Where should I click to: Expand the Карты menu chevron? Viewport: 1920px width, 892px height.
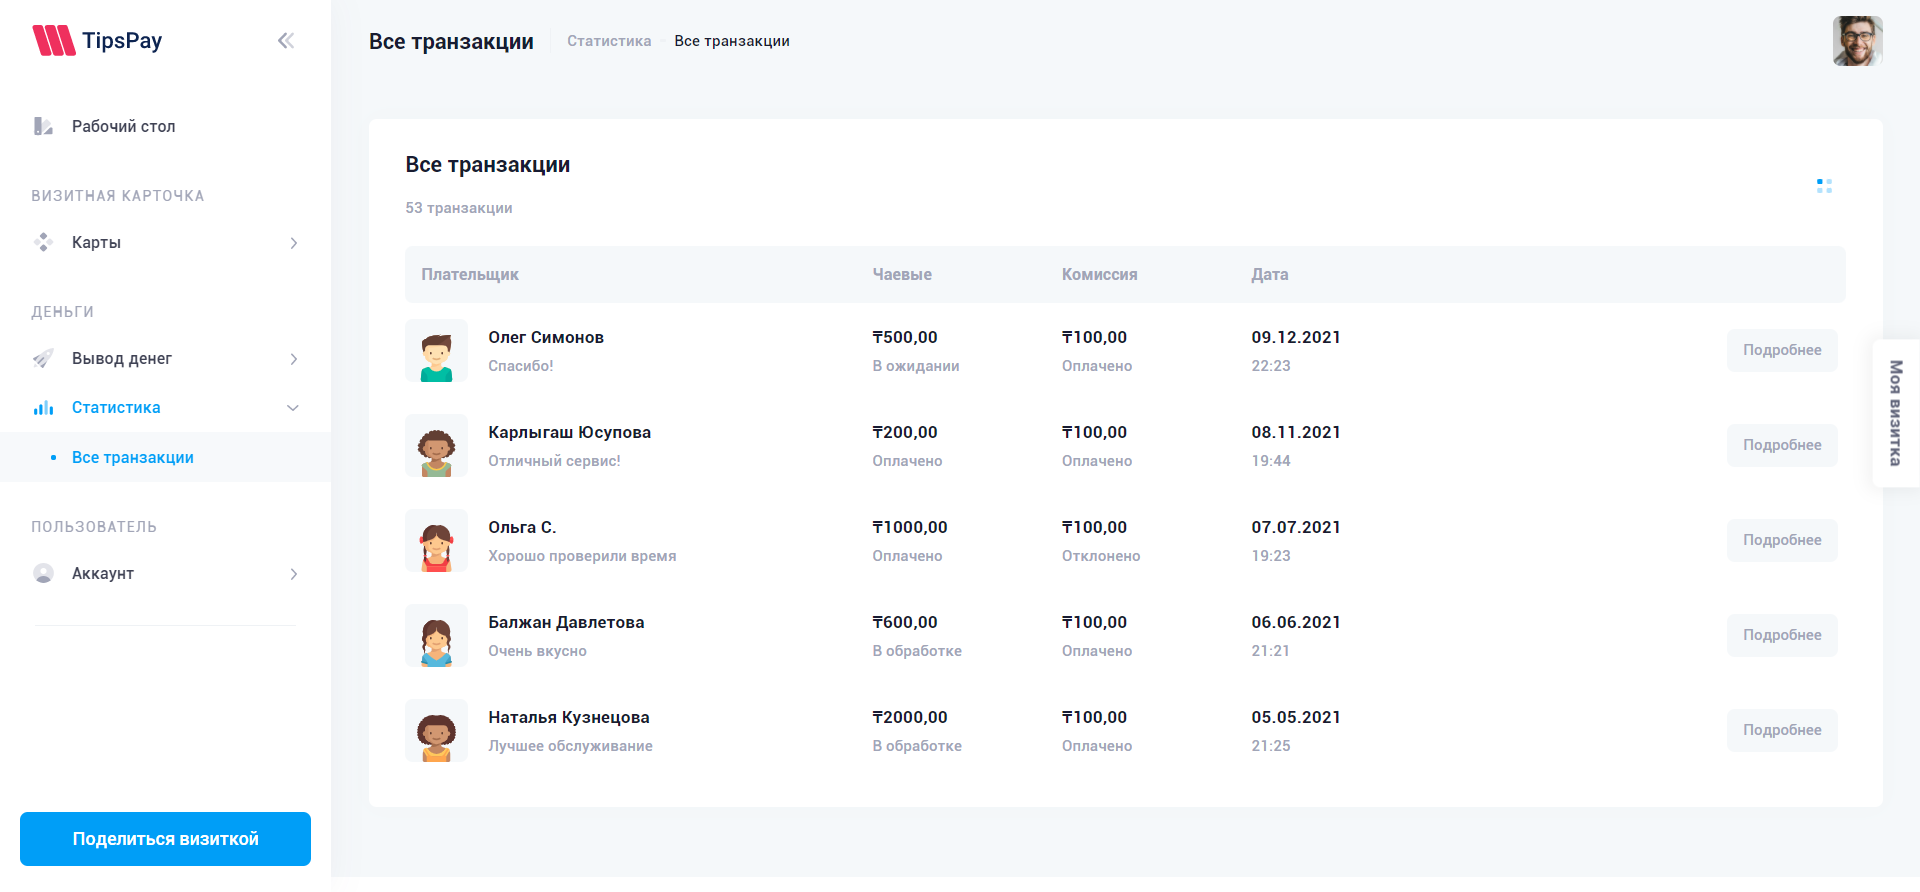click(x=294, y=243)
